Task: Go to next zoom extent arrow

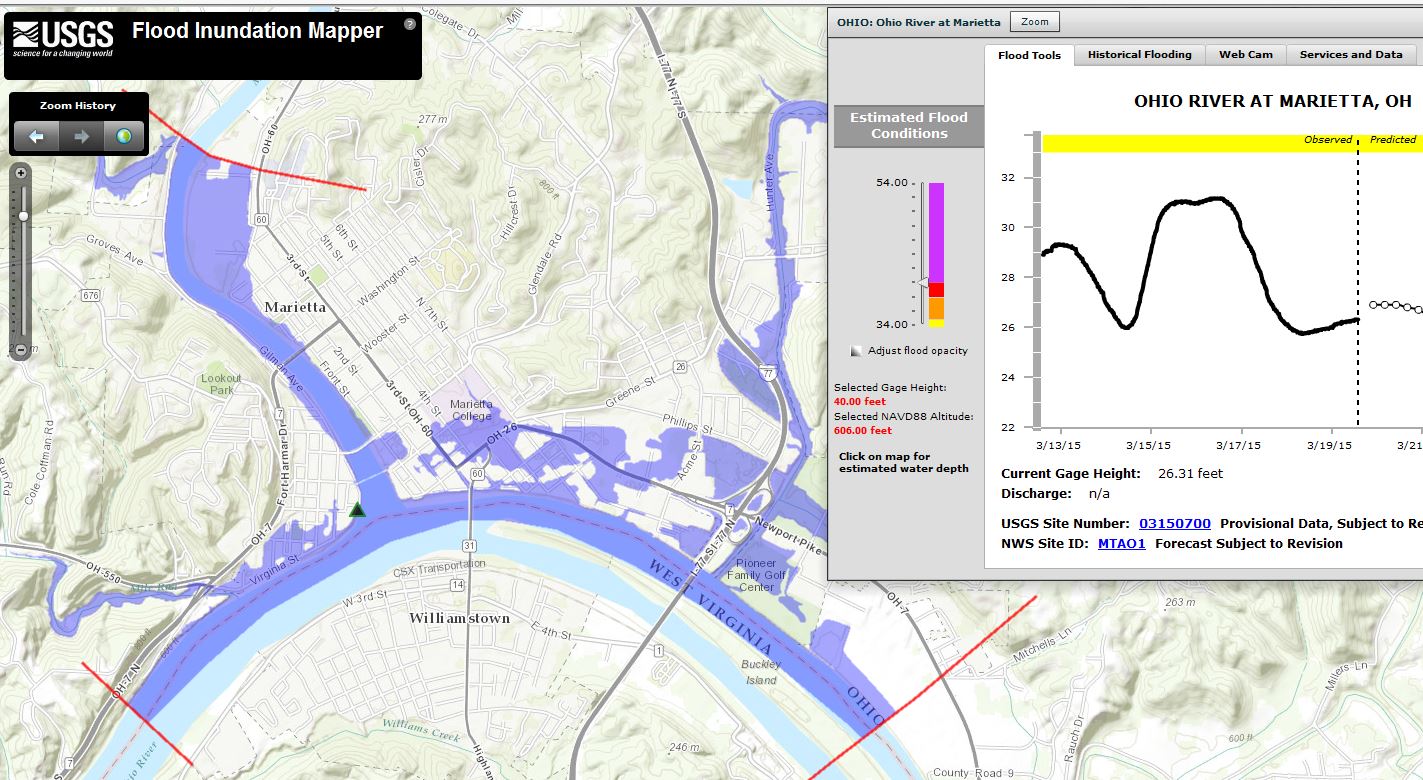Action: coord(81,137)
